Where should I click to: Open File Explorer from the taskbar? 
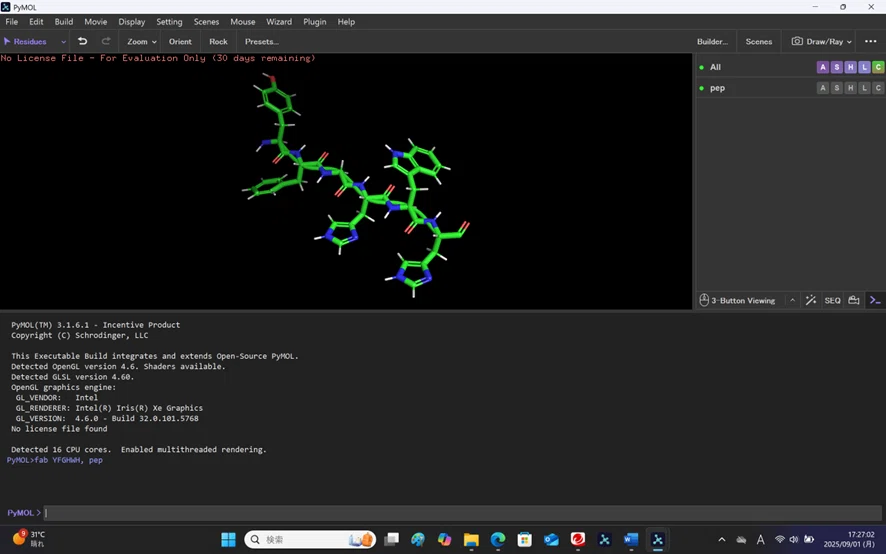471,540
